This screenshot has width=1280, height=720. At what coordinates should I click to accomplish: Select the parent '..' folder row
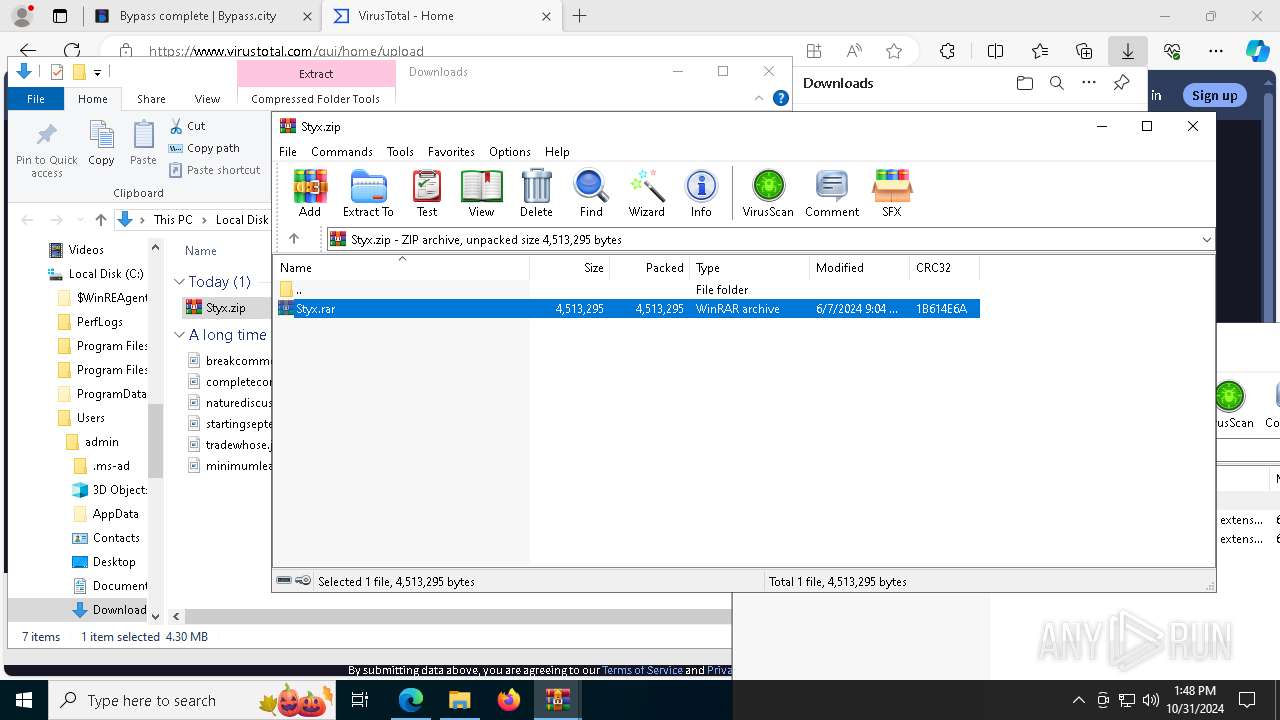[x=628, y=290]
